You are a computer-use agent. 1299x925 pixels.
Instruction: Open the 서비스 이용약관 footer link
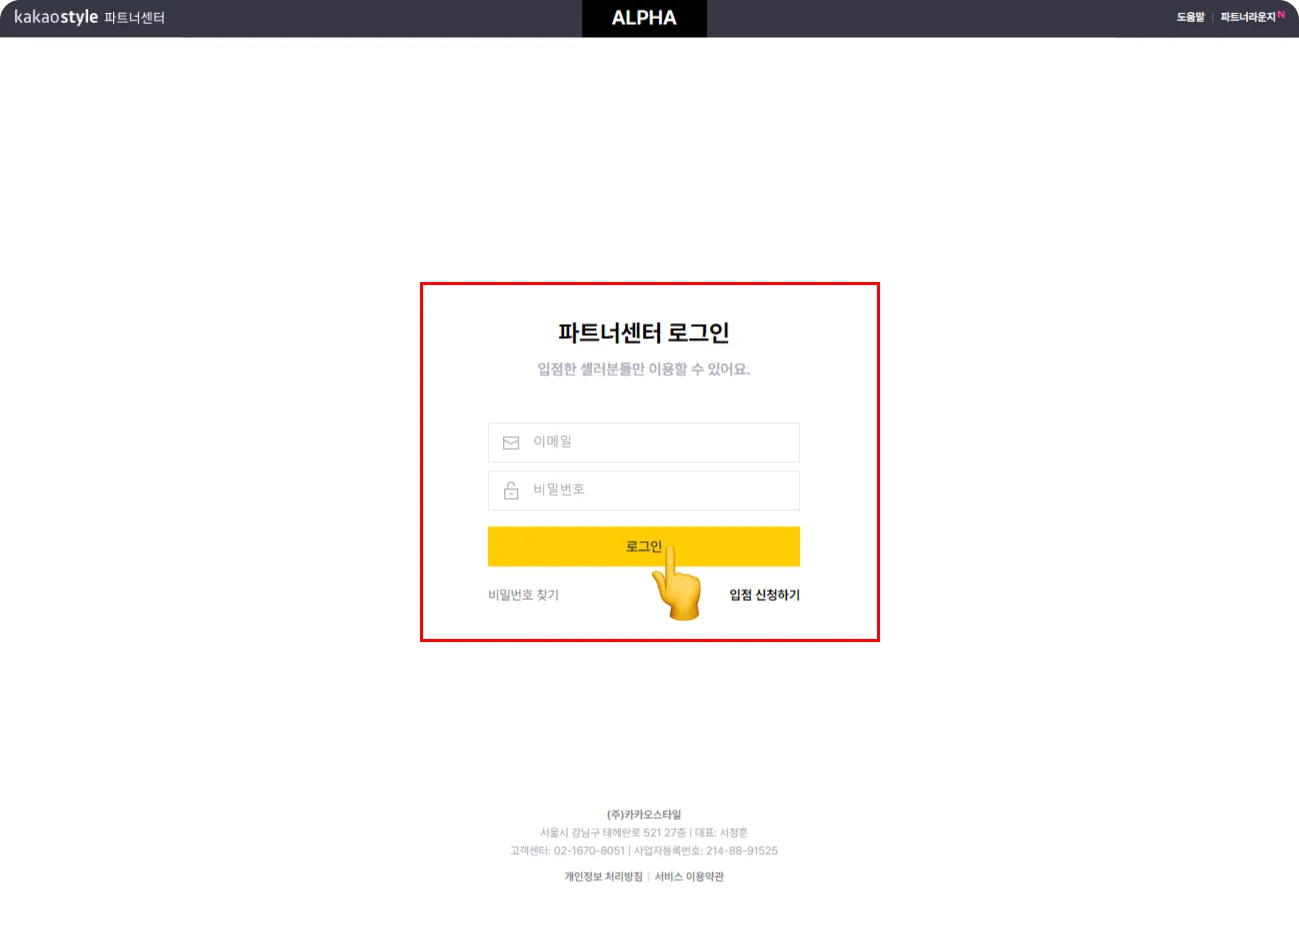689,877
